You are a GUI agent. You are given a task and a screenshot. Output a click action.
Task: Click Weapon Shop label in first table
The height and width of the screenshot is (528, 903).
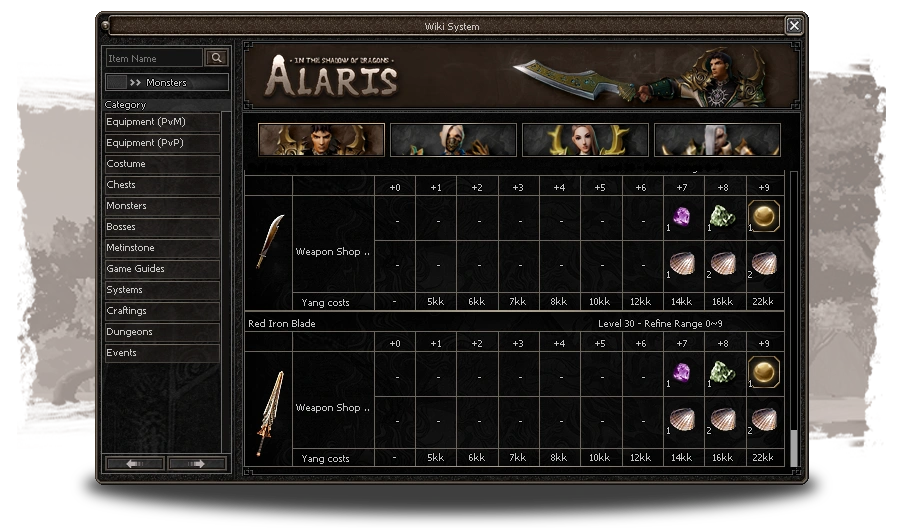(x=333, y=252)
